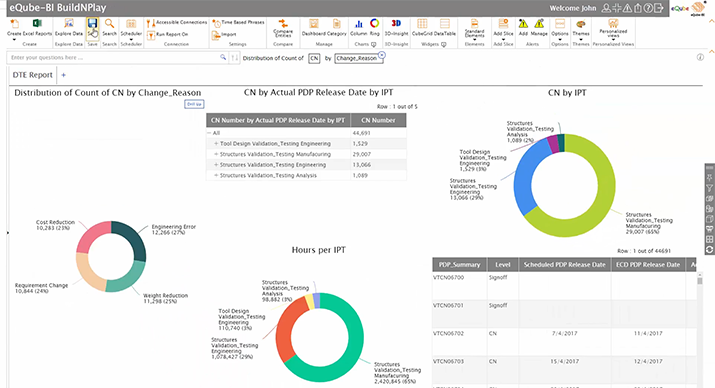Insert a Column chart

point(358,27)
